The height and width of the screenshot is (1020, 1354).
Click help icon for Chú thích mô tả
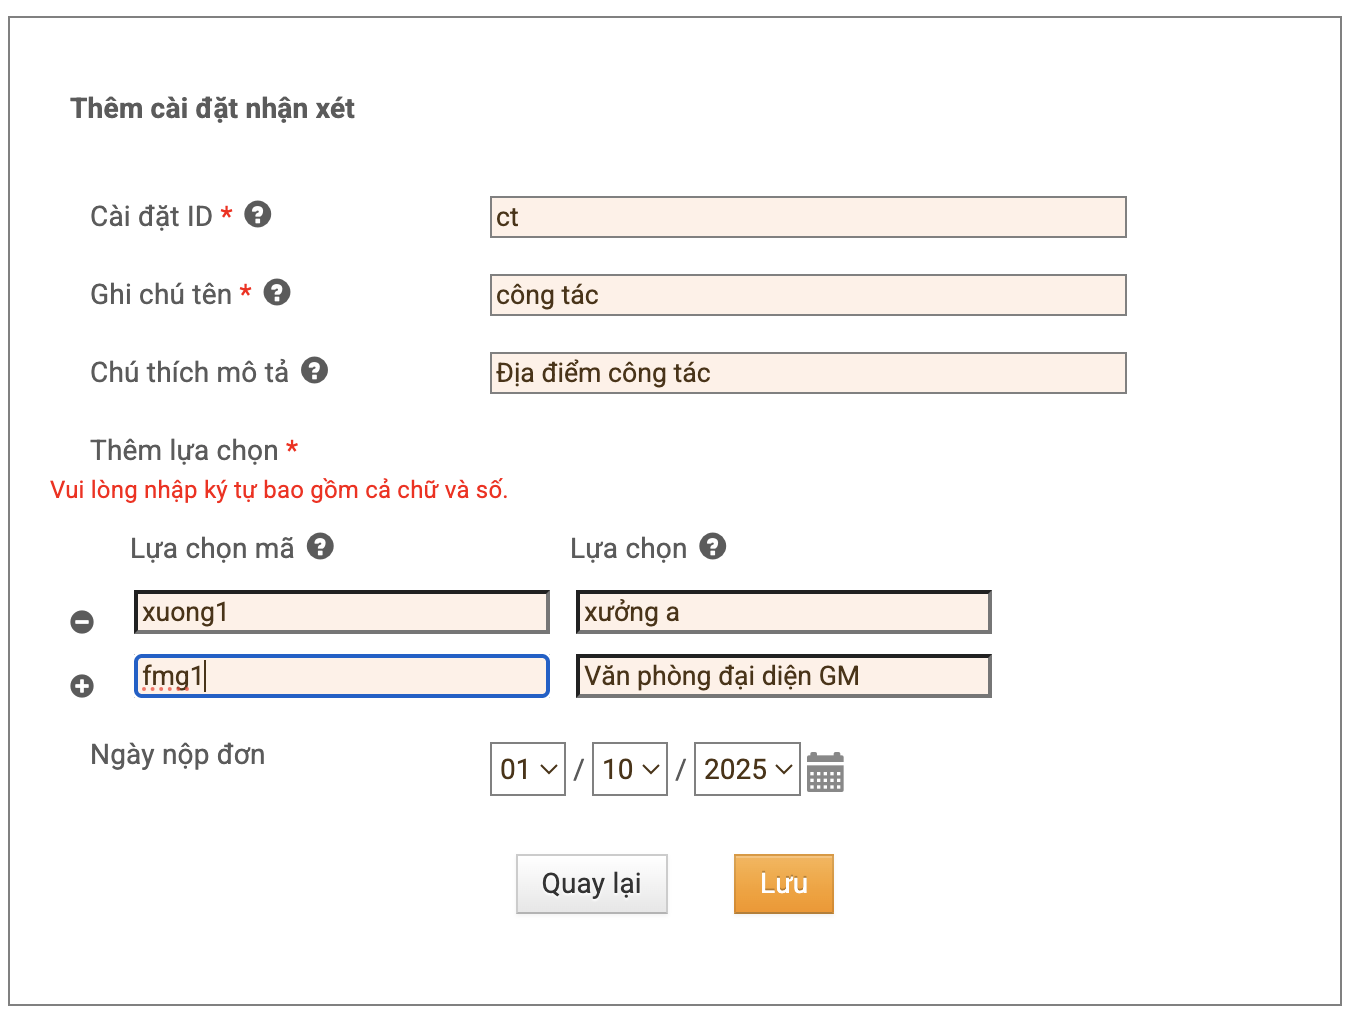[x=315, y=371]
